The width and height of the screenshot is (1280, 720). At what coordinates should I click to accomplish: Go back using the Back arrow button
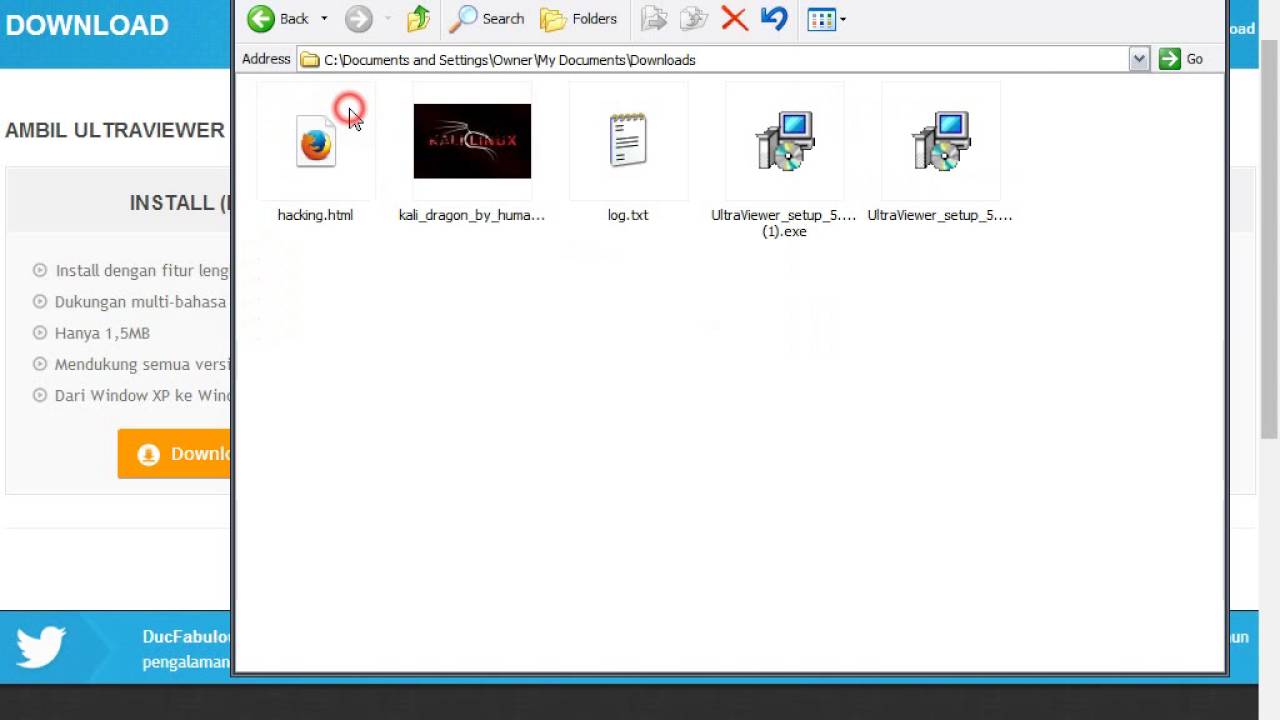tap(278, 18)
